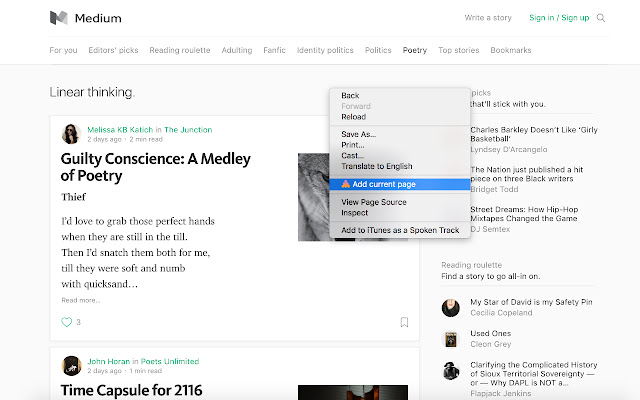Open Guilty Conscience: A Medley of Poetry title
The image size is (640, 400).
(x=156, y=167)
